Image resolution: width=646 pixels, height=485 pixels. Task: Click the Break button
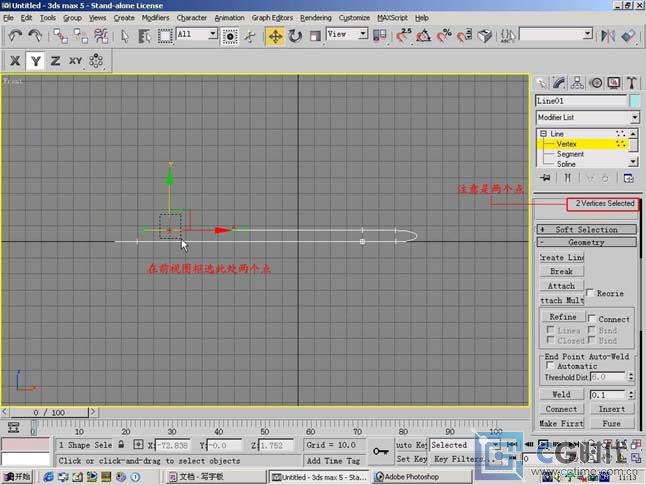[x=562, y=271]
